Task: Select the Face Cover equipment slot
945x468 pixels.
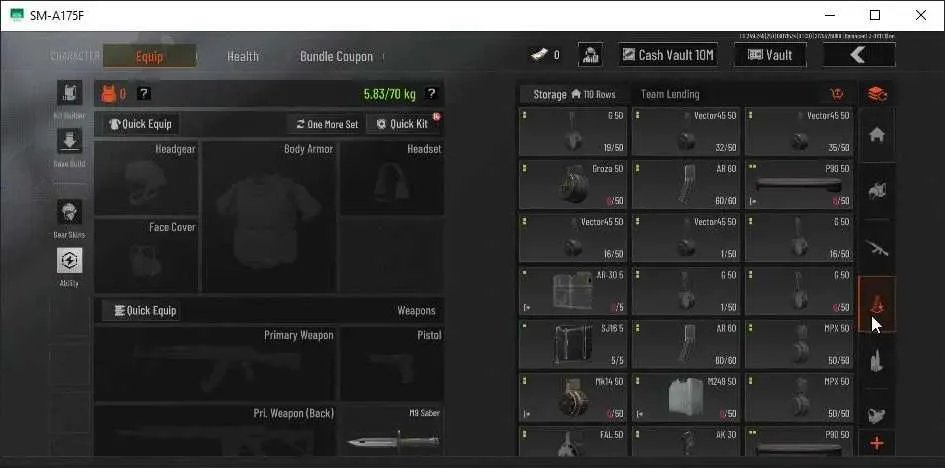Action: (146, 255)
